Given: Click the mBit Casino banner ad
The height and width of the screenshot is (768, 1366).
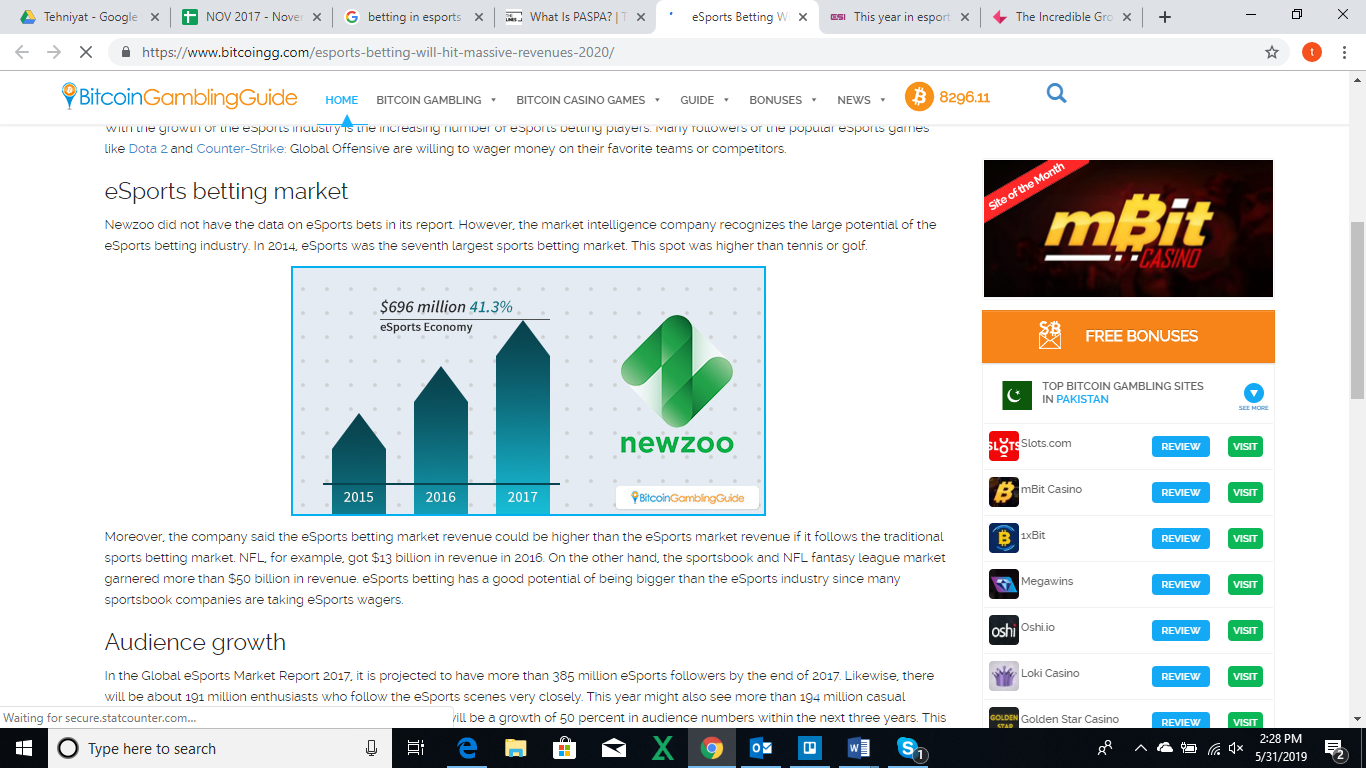Looking at the screenshot, I should coord(1128,228).
